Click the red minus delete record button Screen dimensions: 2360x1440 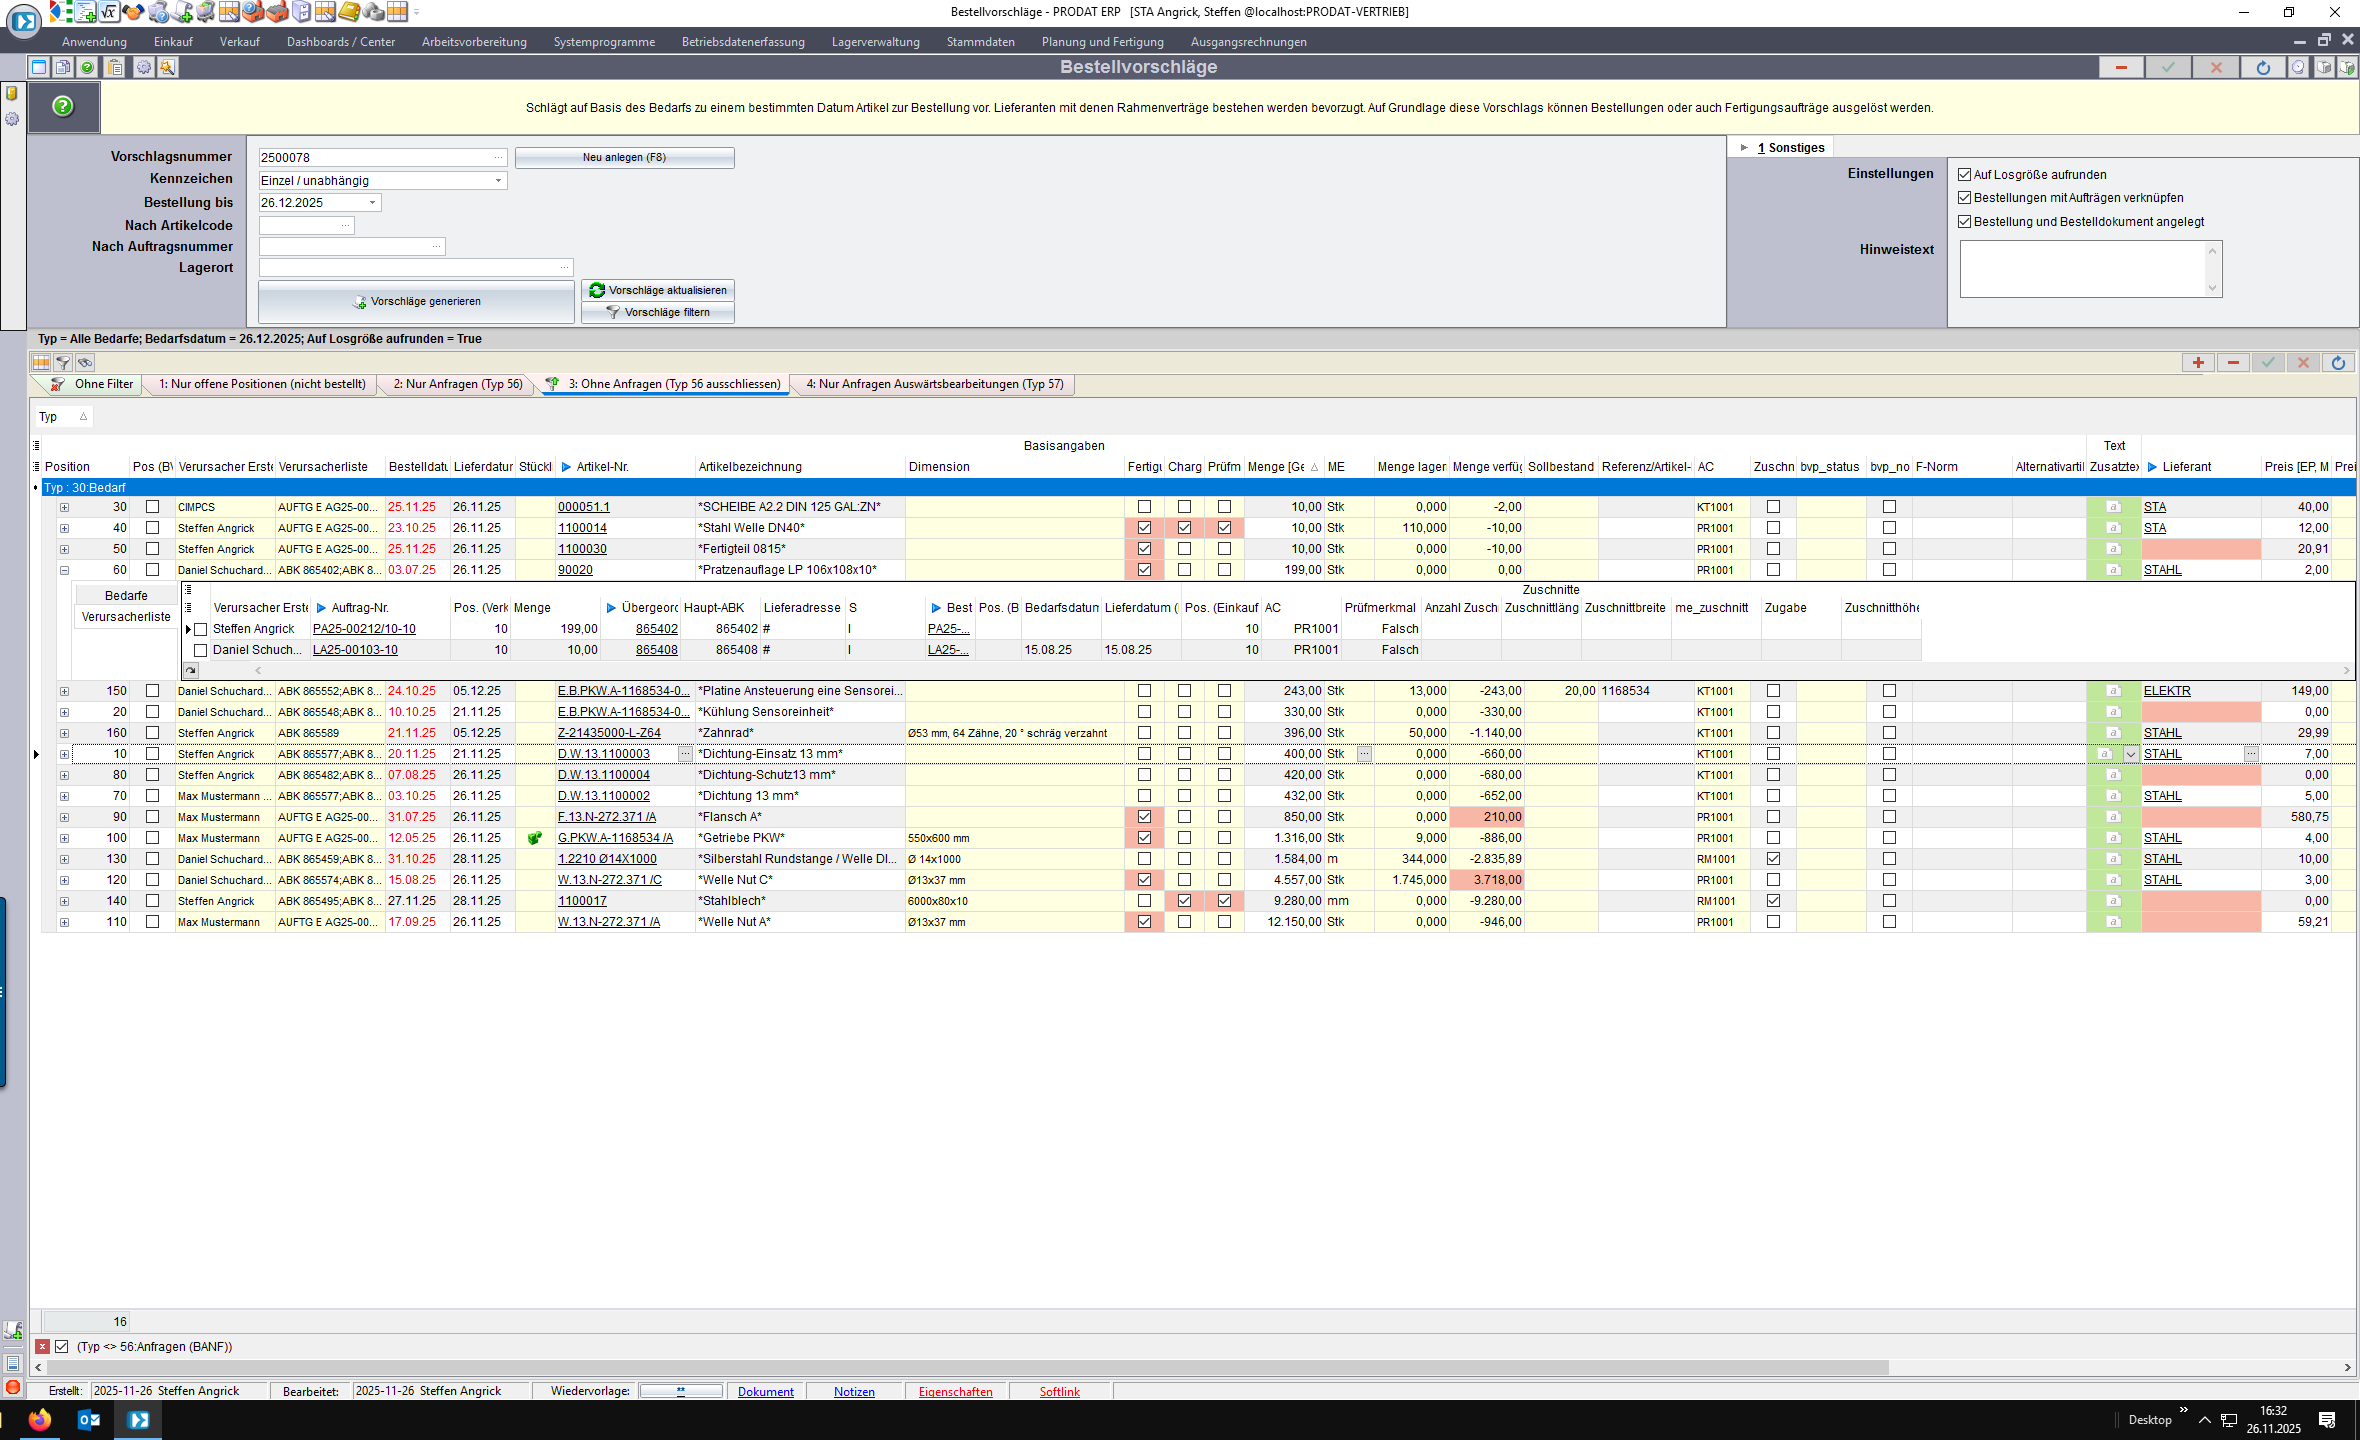(2121, 67)
